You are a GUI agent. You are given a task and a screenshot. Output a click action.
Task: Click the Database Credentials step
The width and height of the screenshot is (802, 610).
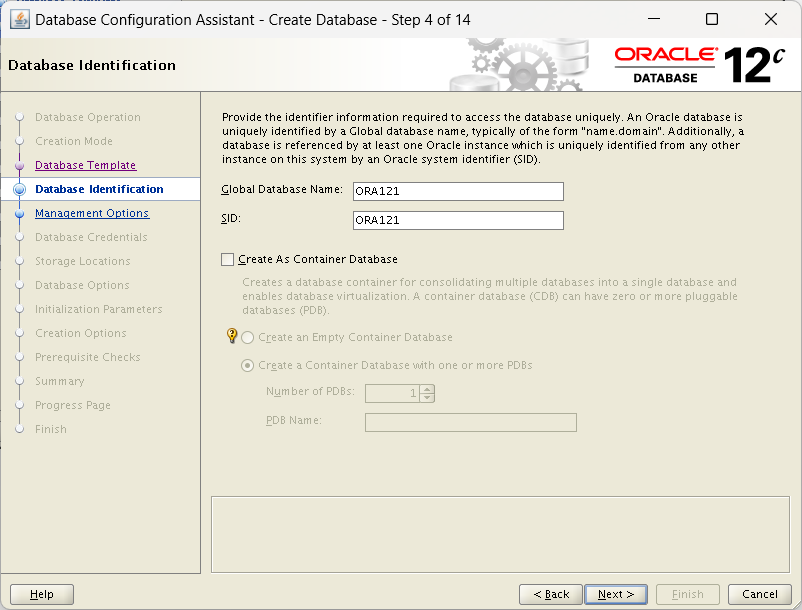(91, 237)
